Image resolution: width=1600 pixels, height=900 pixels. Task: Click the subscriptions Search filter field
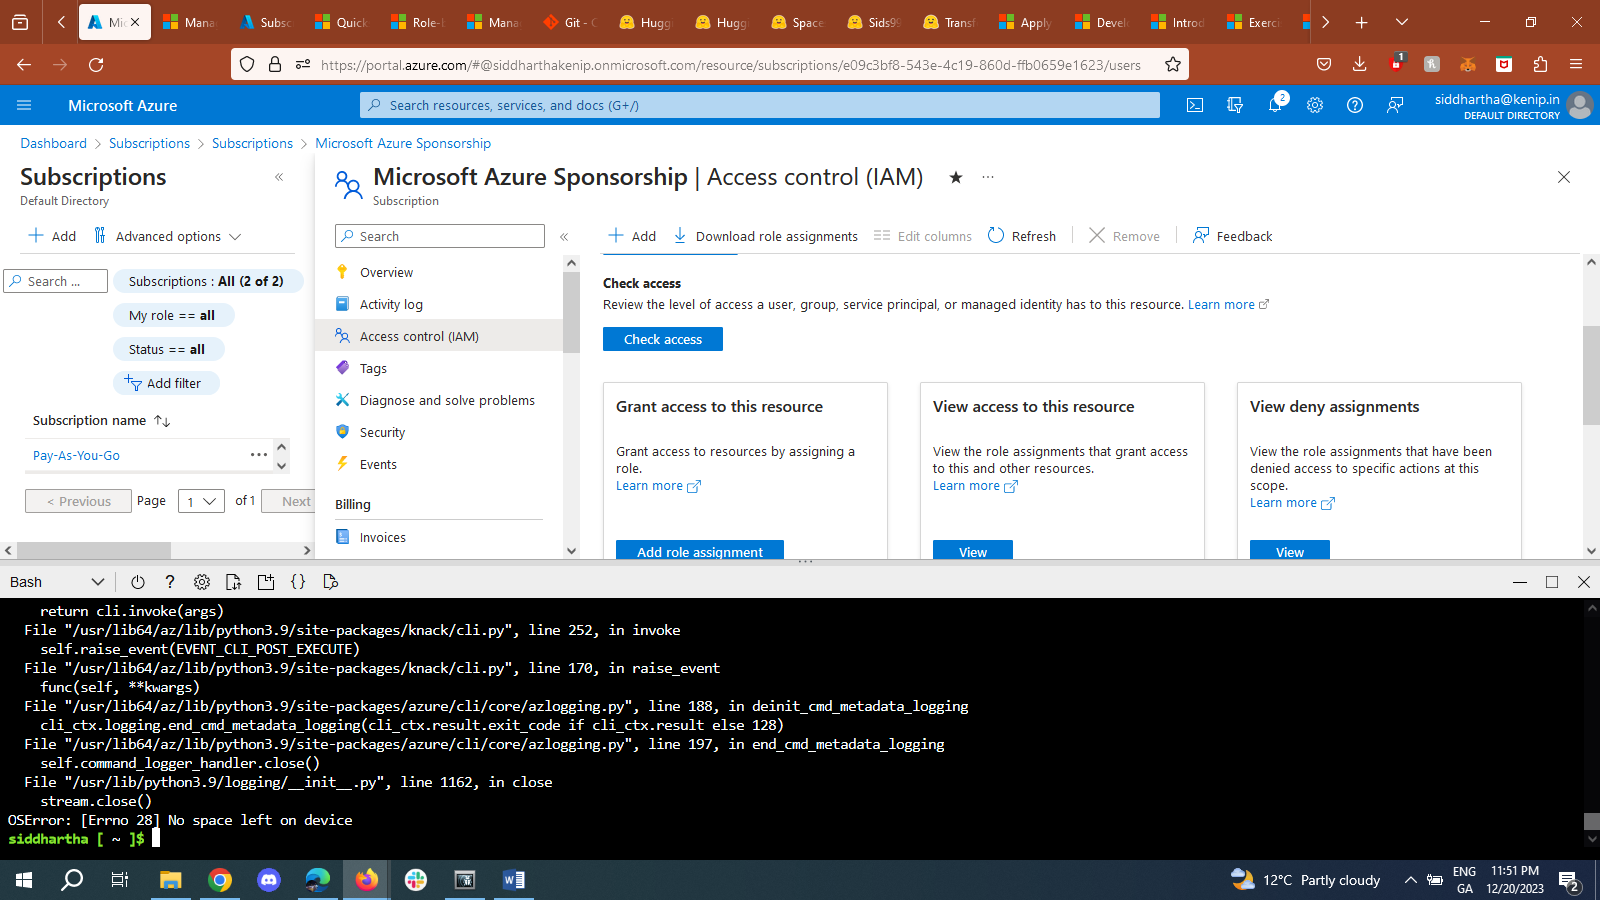coord(56,281)
